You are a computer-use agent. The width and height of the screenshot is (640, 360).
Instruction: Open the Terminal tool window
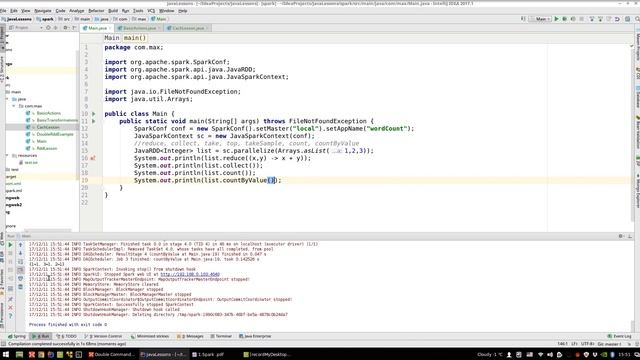221,336
